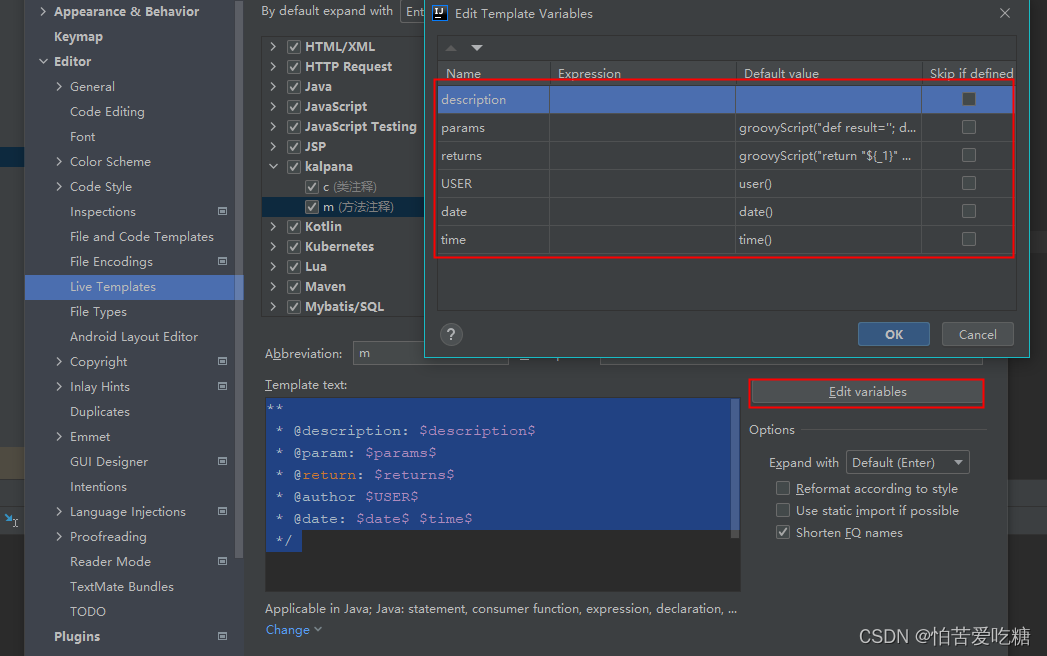This screenshot has width=1047, height=656.
Task: Open Android Layout Editor settings
Action: (134, 337)
